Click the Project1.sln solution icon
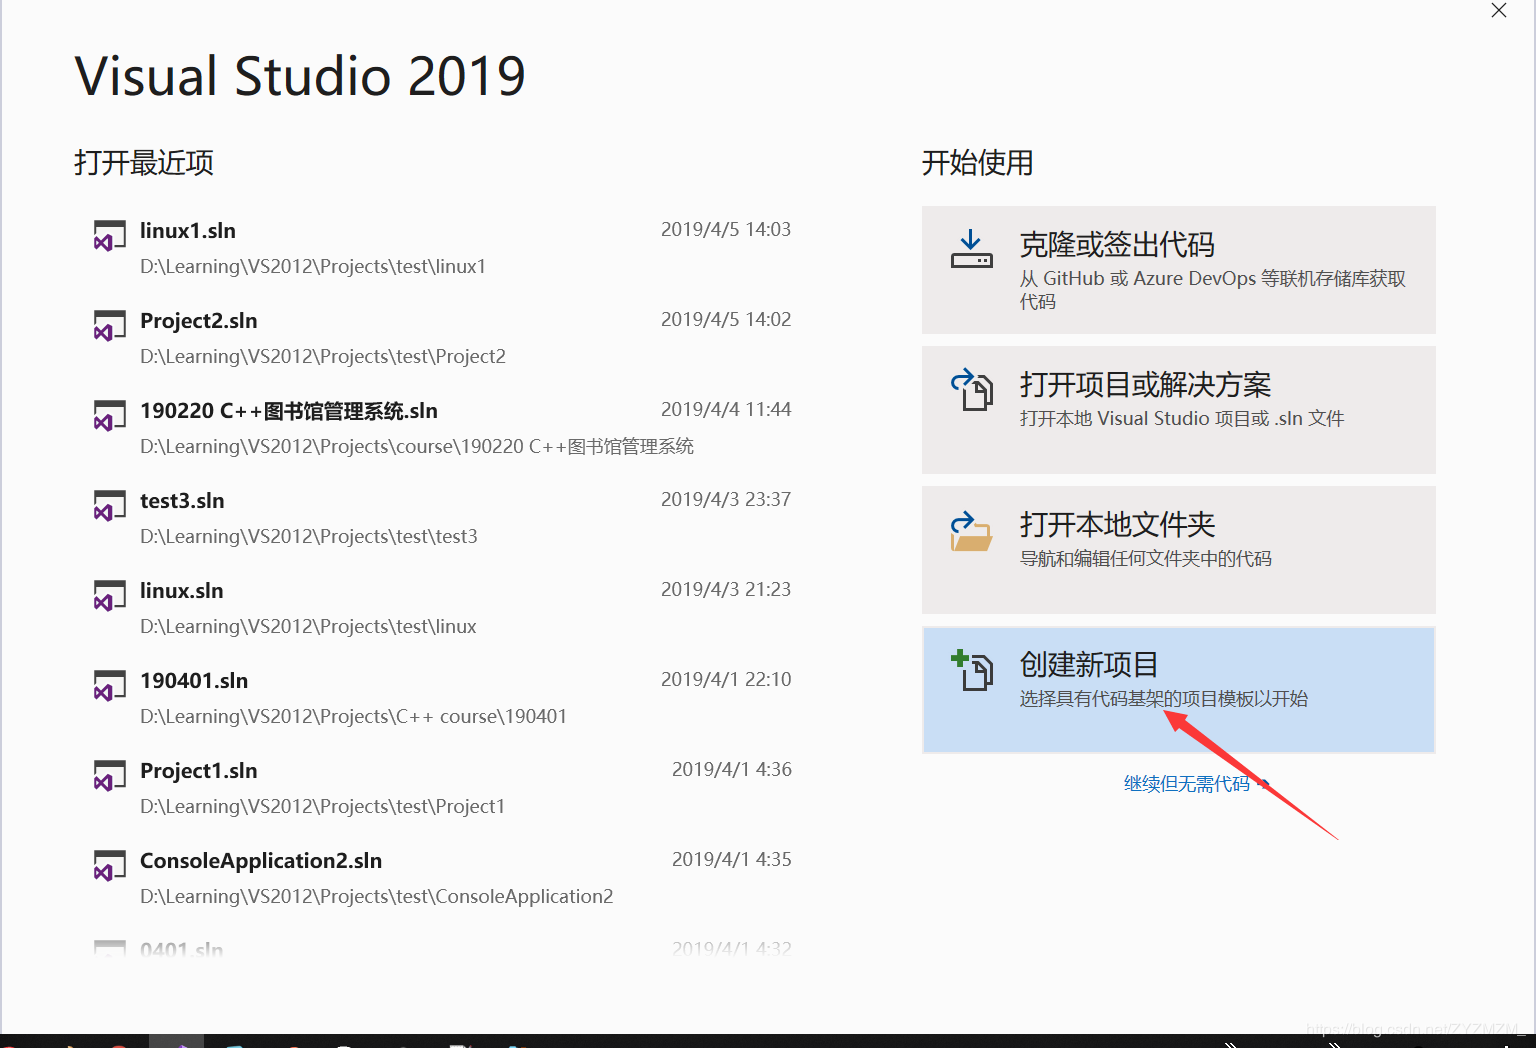1536x1048 pixels. 109,776
